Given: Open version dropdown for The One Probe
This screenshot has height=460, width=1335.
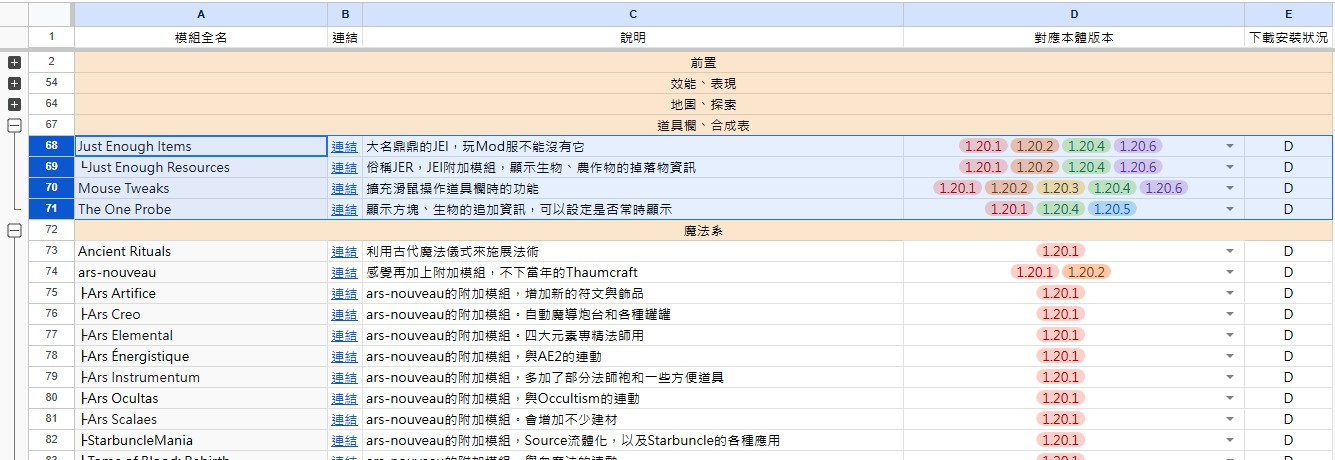Looking at the screenshot, I should click(x=1230, y=210).
